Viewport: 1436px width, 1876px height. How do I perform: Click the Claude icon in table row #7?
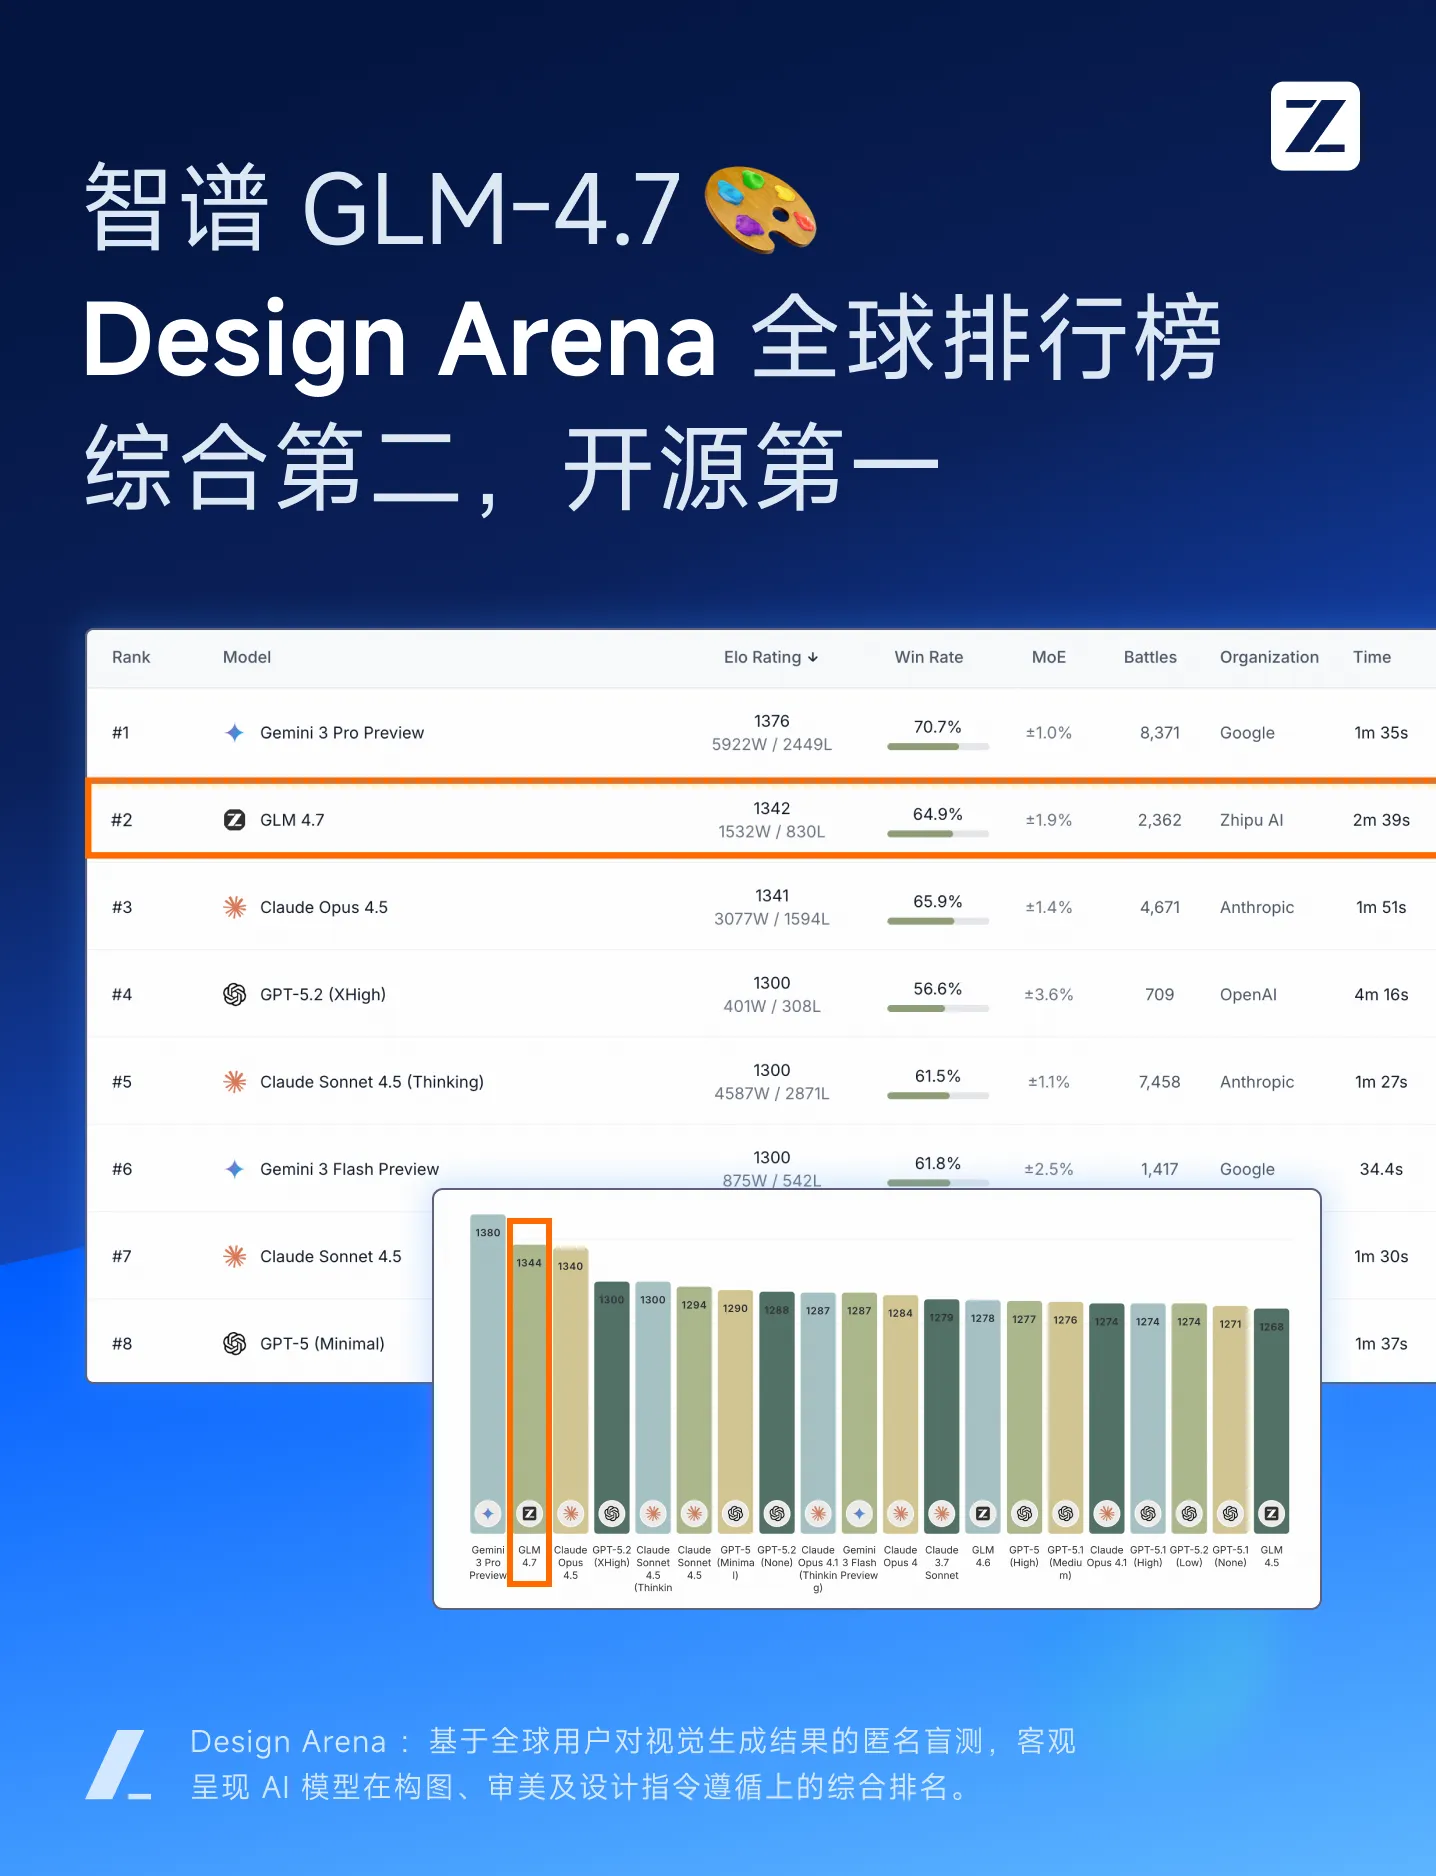234,1256
